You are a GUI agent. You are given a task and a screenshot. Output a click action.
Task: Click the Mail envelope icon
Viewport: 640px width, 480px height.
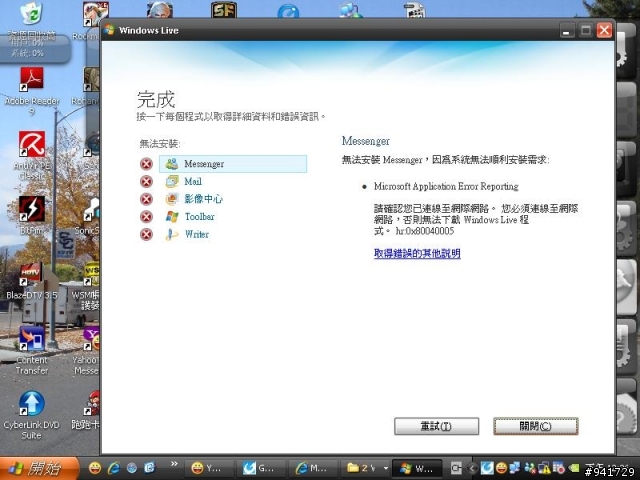(172, 181)
